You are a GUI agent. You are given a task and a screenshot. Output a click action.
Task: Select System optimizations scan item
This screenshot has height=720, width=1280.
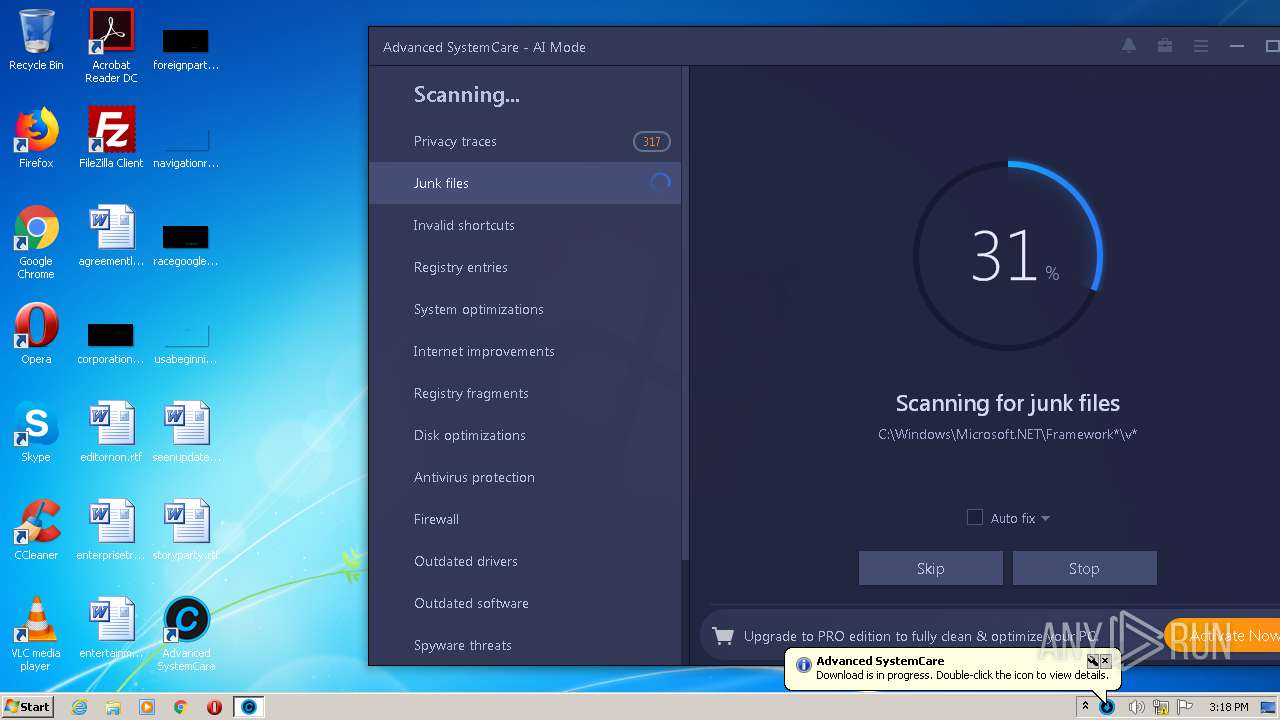pos(525,309)
